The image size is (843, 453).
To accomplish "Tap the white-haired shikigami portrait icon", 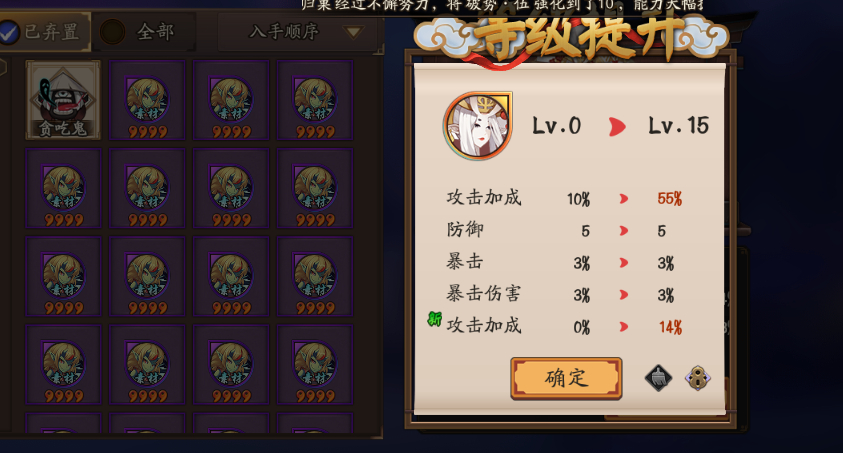I will (477, 126).
